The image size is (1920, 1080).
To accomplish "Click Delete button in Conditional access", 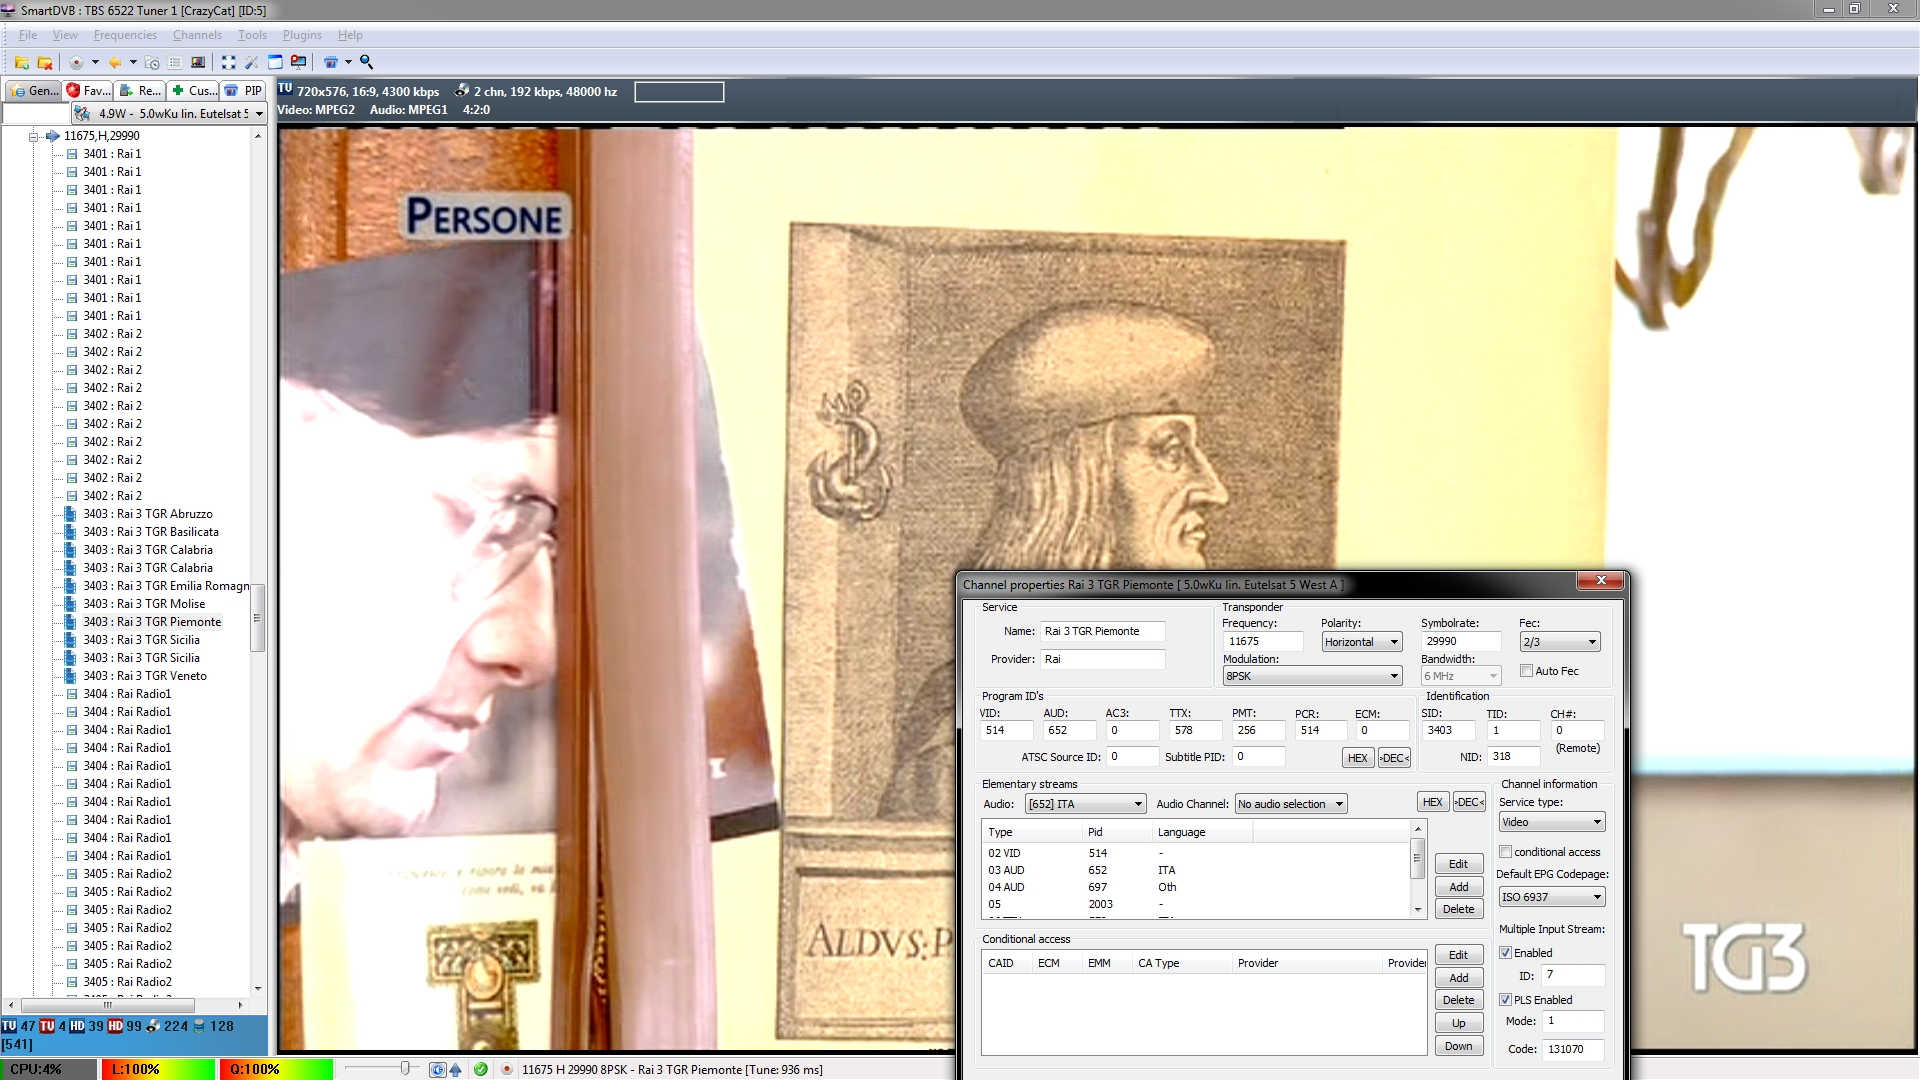I will [x=1458, y=1000].
